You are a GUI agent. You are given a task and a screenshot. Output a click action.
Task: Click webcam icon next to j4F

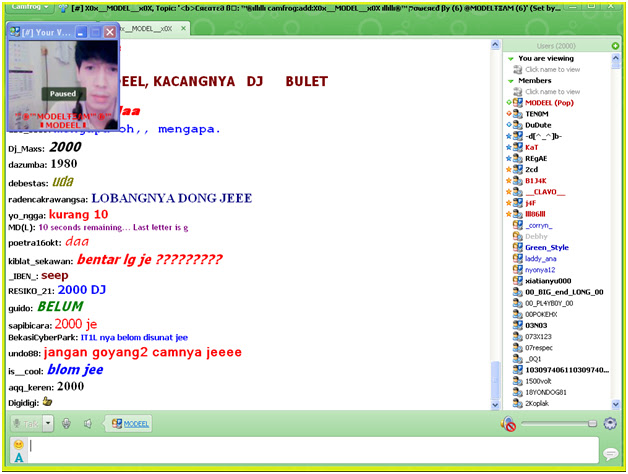(x=518, y=203)
